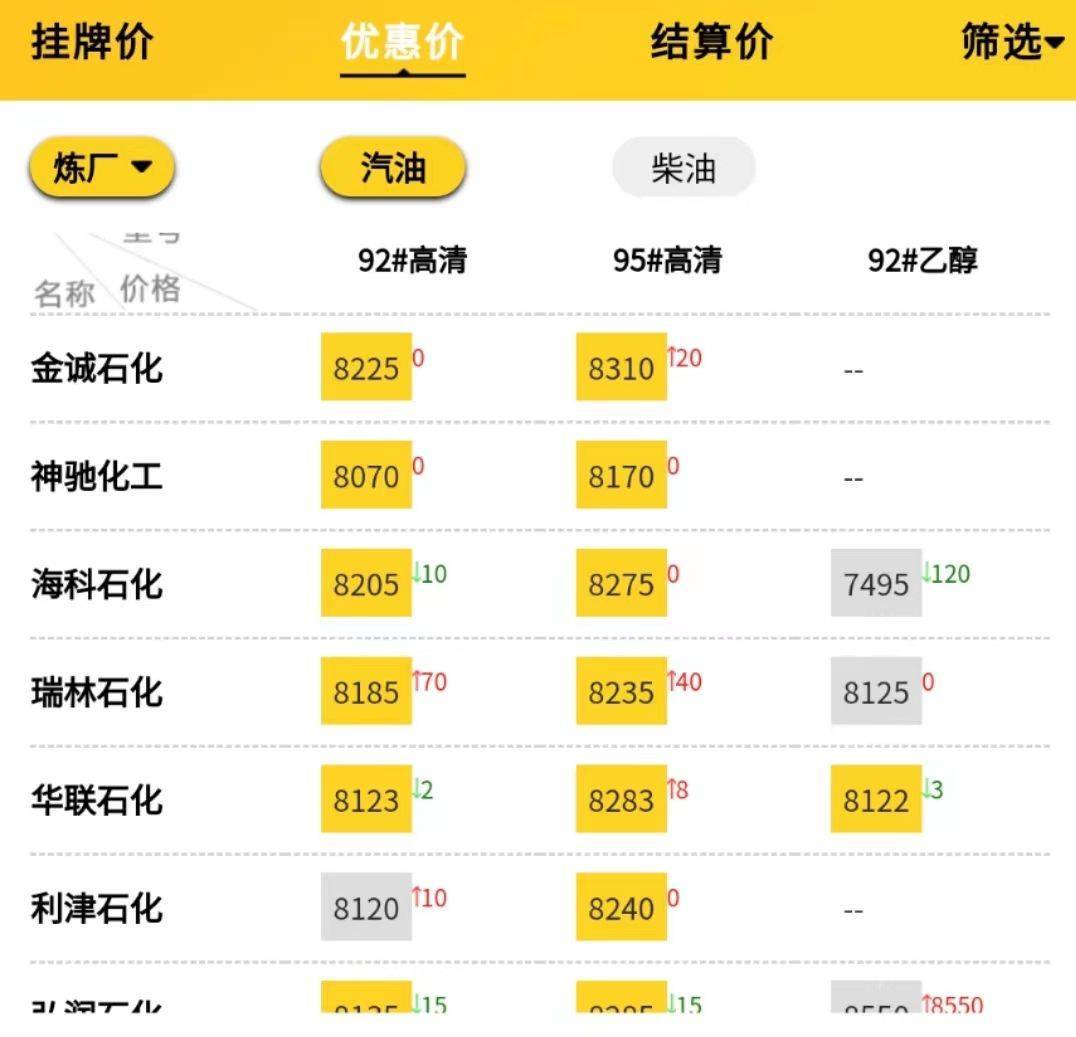Open 华联石化 refinery details
This screenshot has width=1076, height=1037.
97,800
